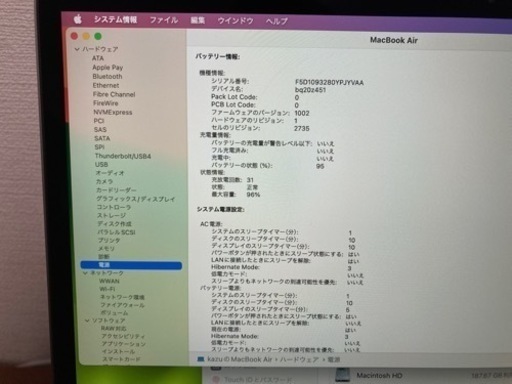Select 診断 in the sidebar
512x384 pixels.
click(x=104, y=257)
